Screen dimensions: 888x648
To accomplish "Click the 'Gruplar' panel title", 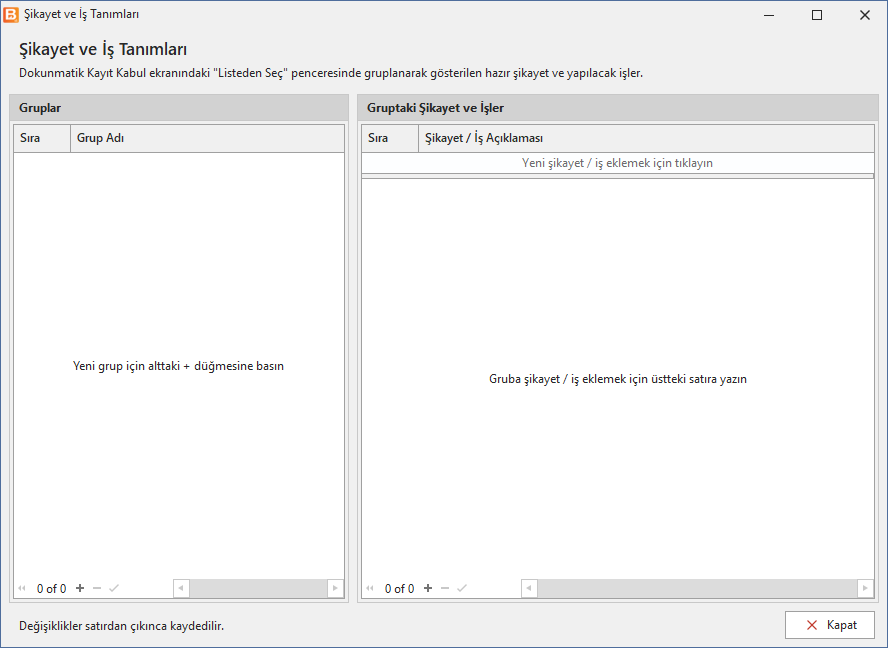I will [40, 108].
